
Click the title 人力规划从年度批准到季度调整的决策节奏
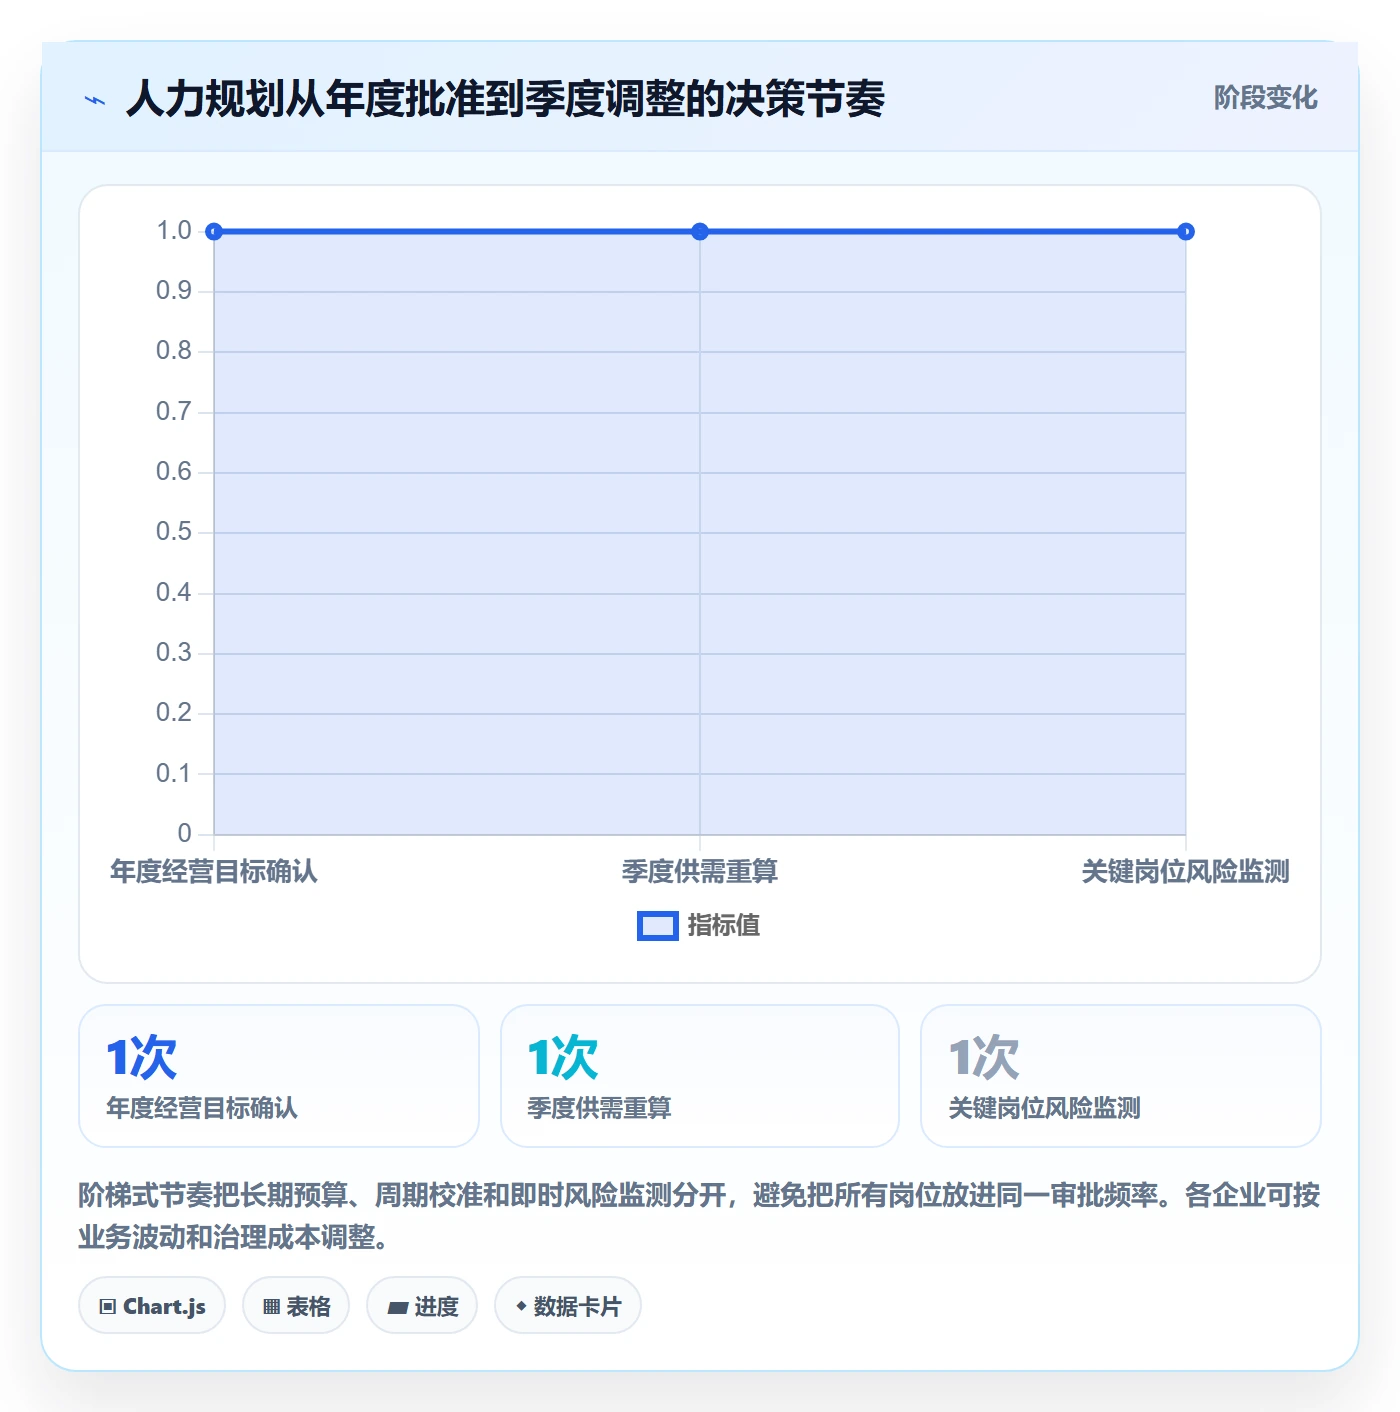click(506, 99)
